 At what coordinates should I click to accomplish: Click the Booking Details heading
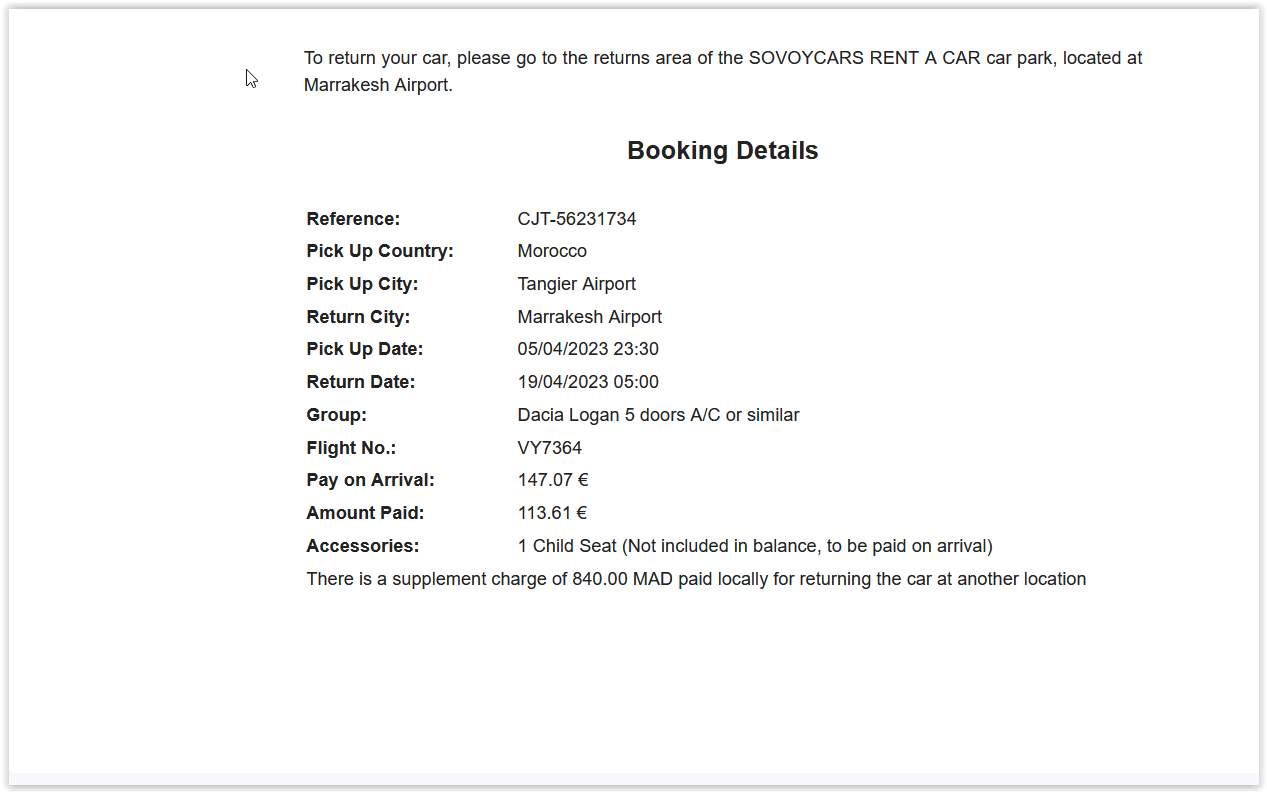click(x=722, y=150)
